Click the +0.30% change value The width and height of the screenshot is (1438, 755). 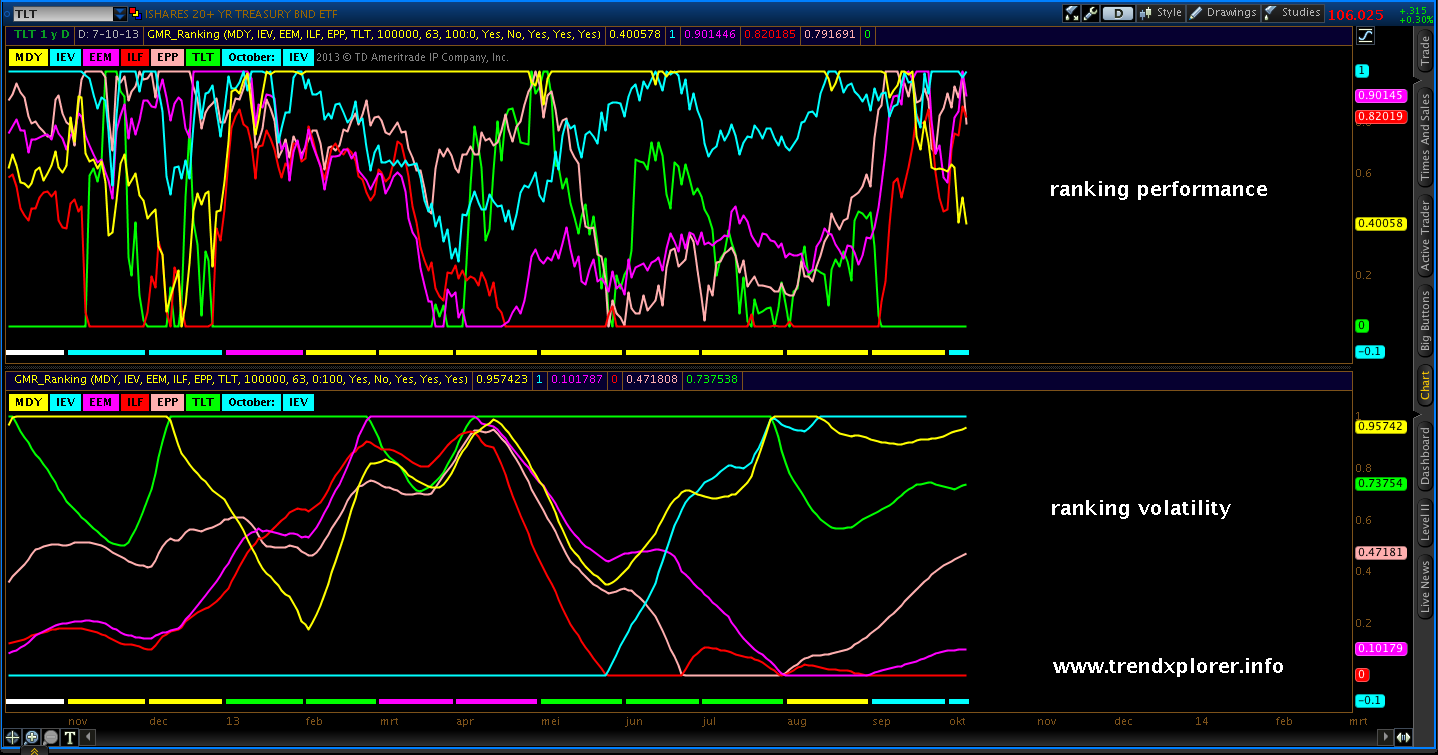point(1416,19)
